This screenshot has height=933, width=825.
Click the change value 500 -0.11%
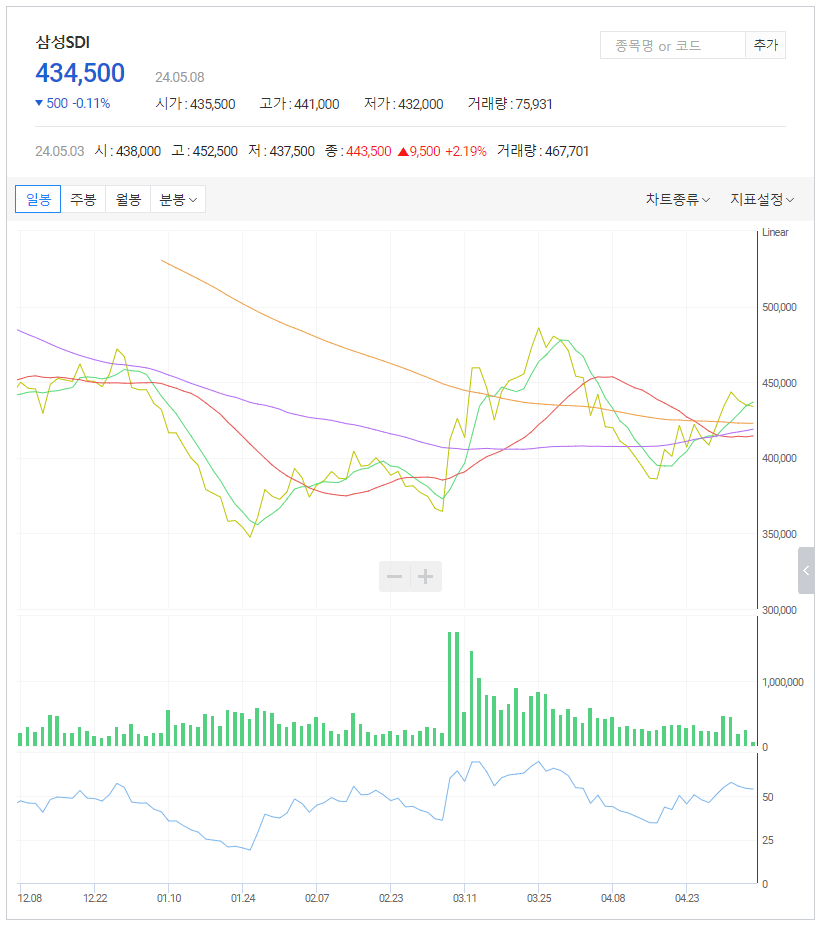[x=73, y=104]
